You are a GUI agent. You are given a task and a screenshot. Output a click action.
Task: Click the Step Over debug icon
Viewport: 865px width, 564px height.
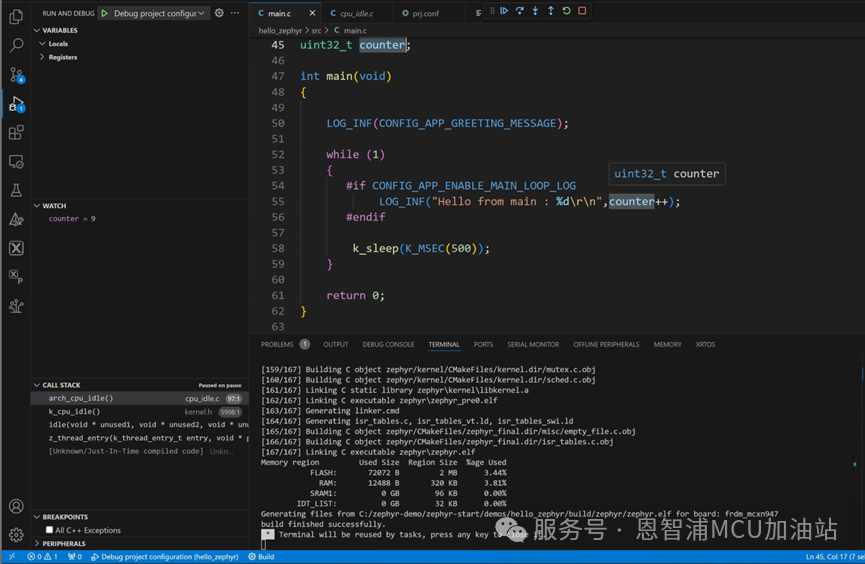pos(519,11)
